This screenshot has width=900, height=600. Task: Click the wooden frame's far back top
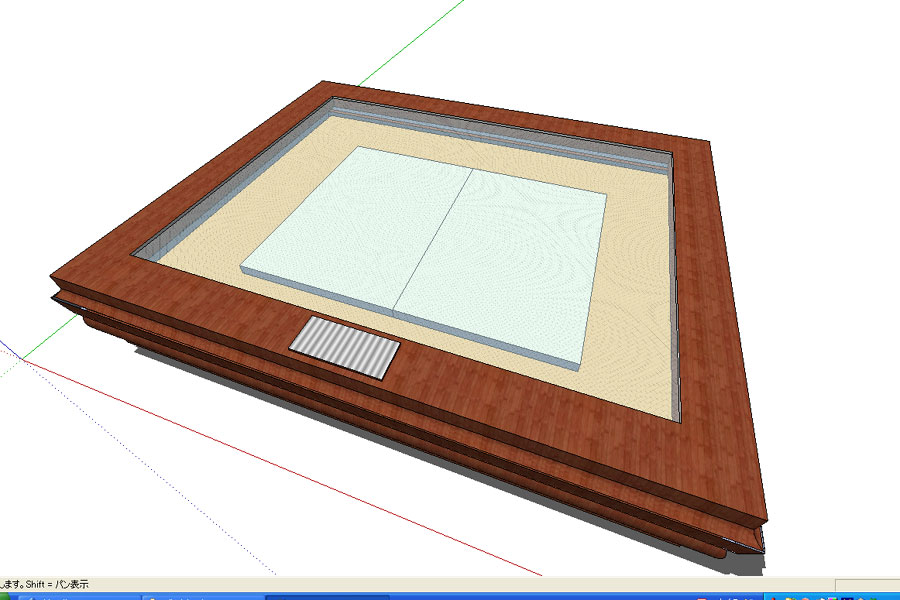[500, 112]
